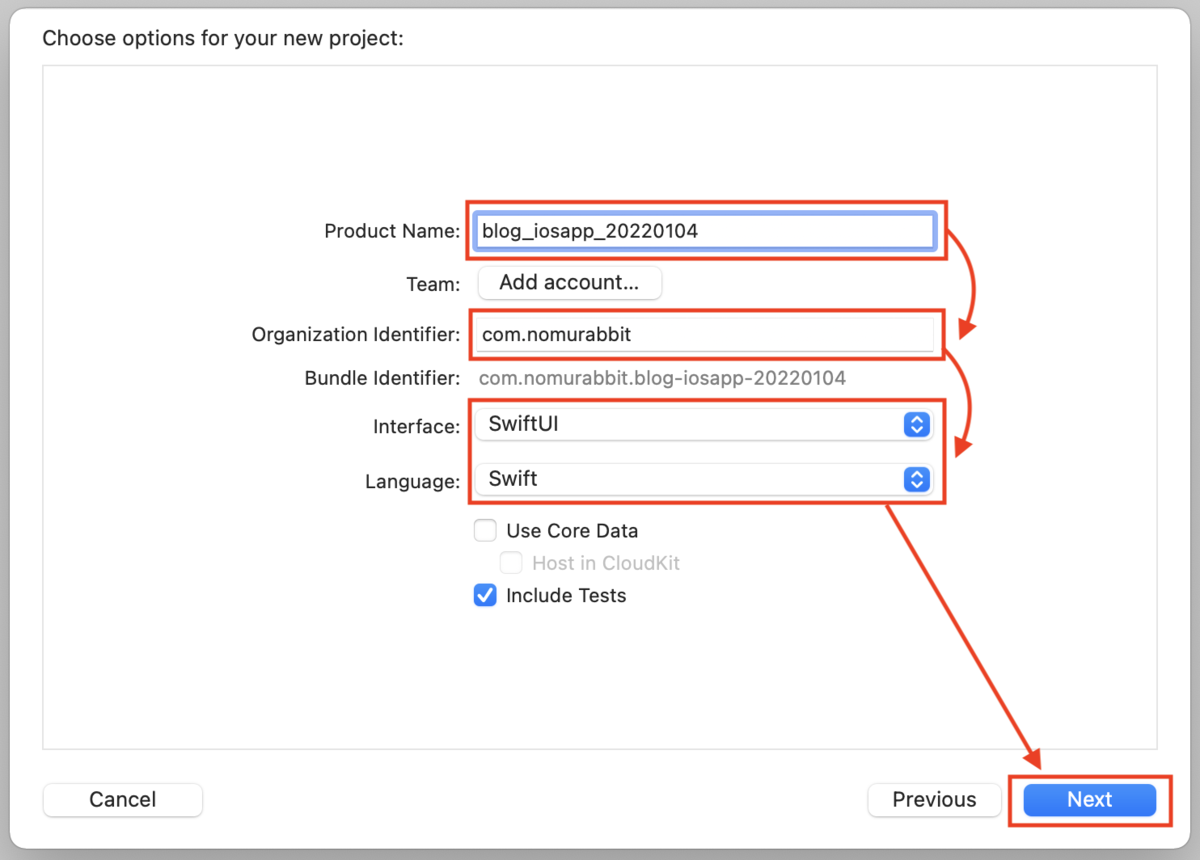Image resolution: width=1200 pixels, height=860 pixels.
Task: Click the Bundle Identifier value text
Action: point(662,379)
